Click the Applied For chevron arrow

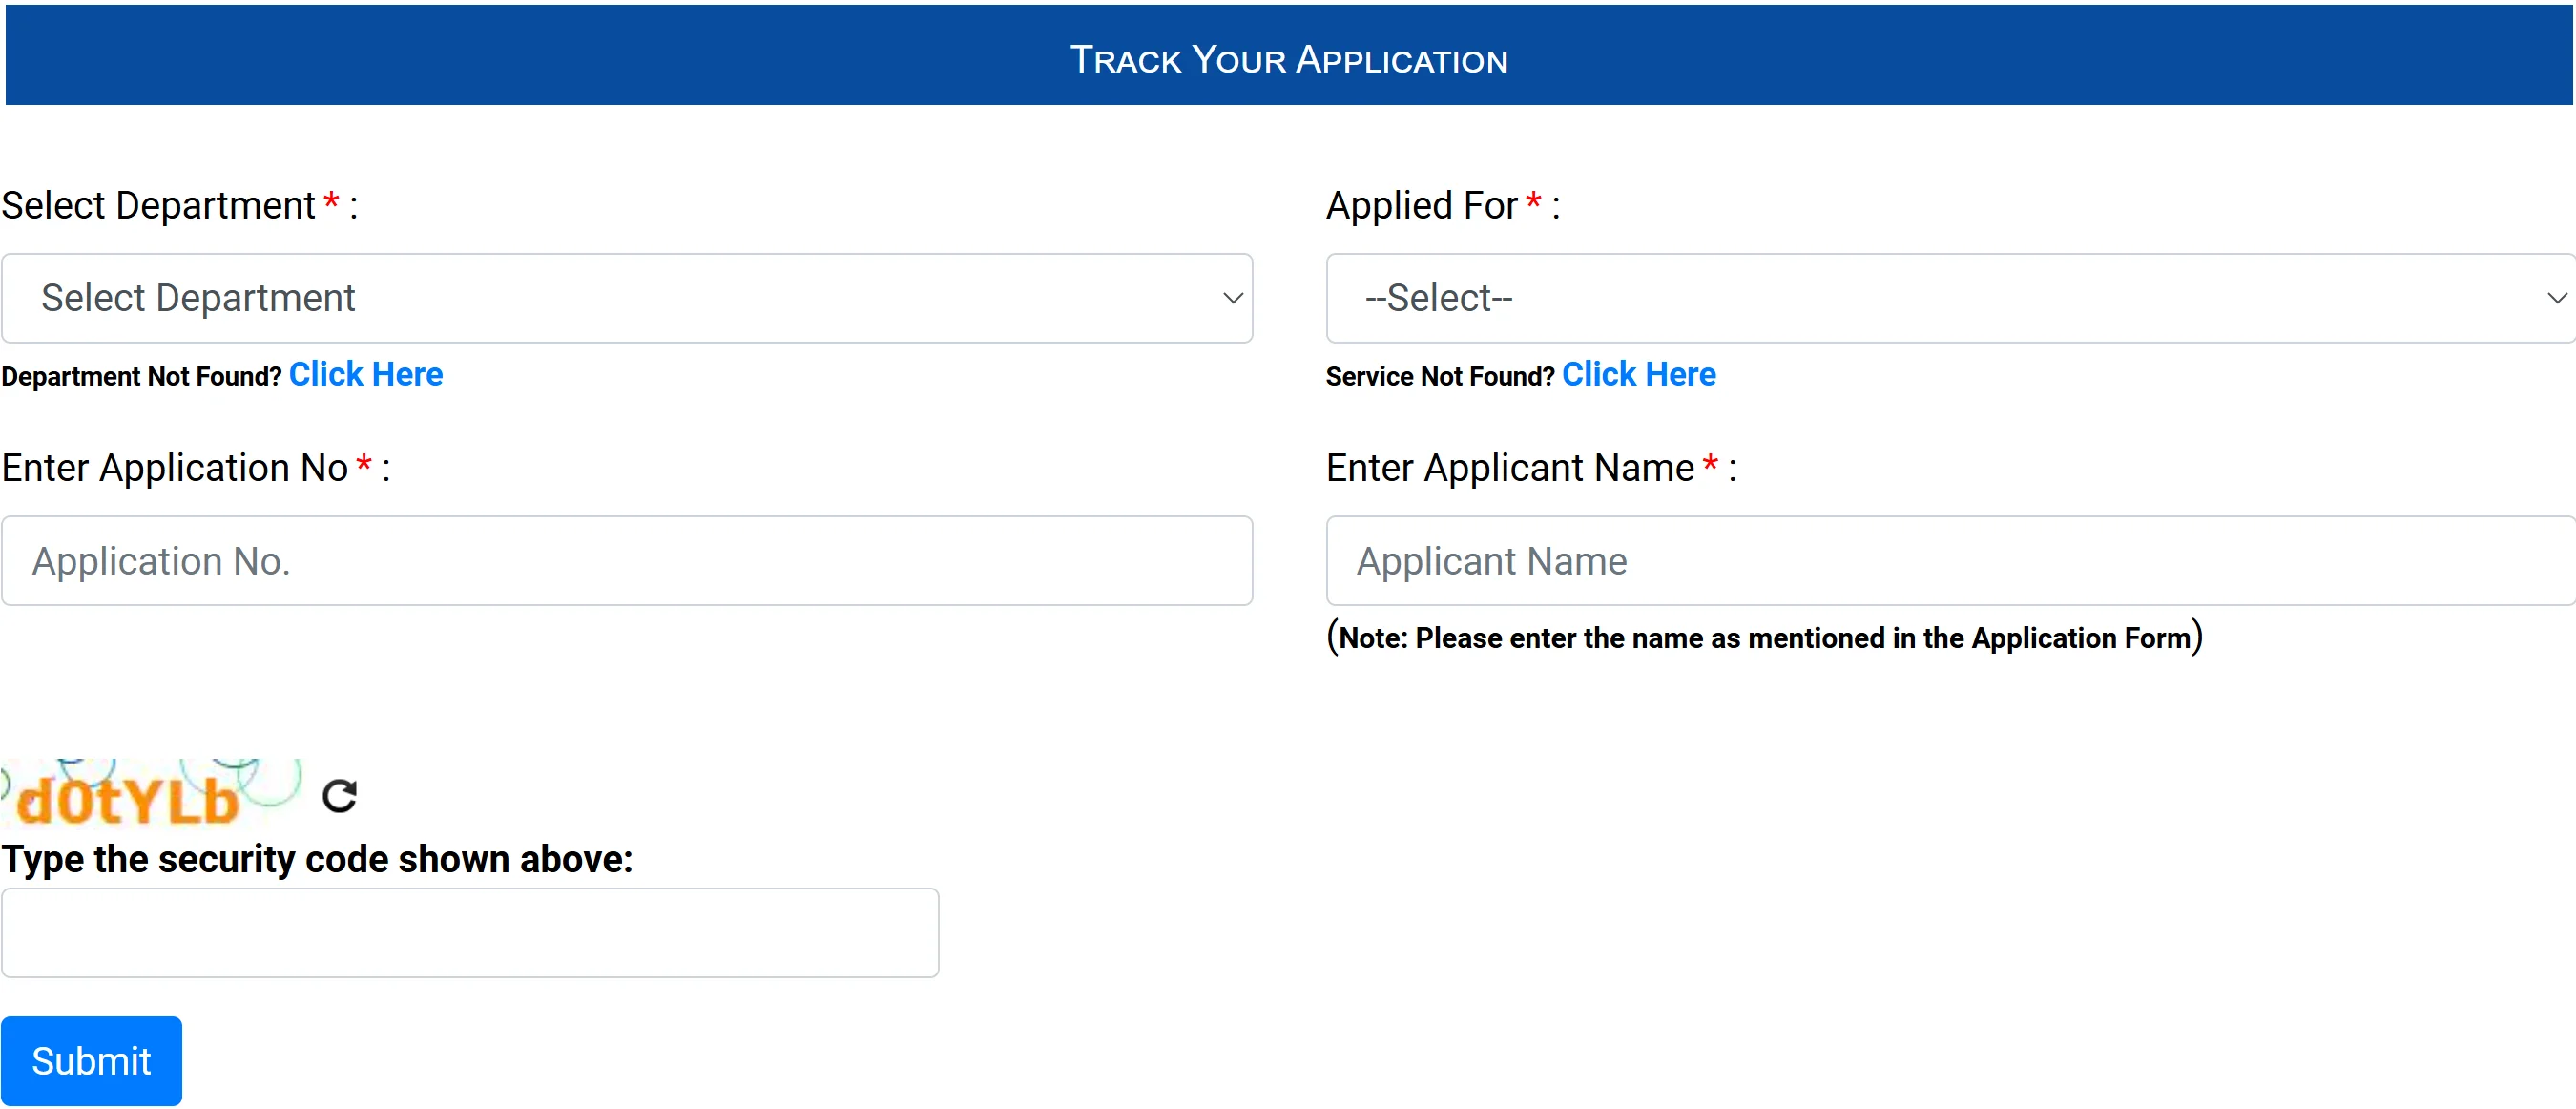coord(2555,298)
